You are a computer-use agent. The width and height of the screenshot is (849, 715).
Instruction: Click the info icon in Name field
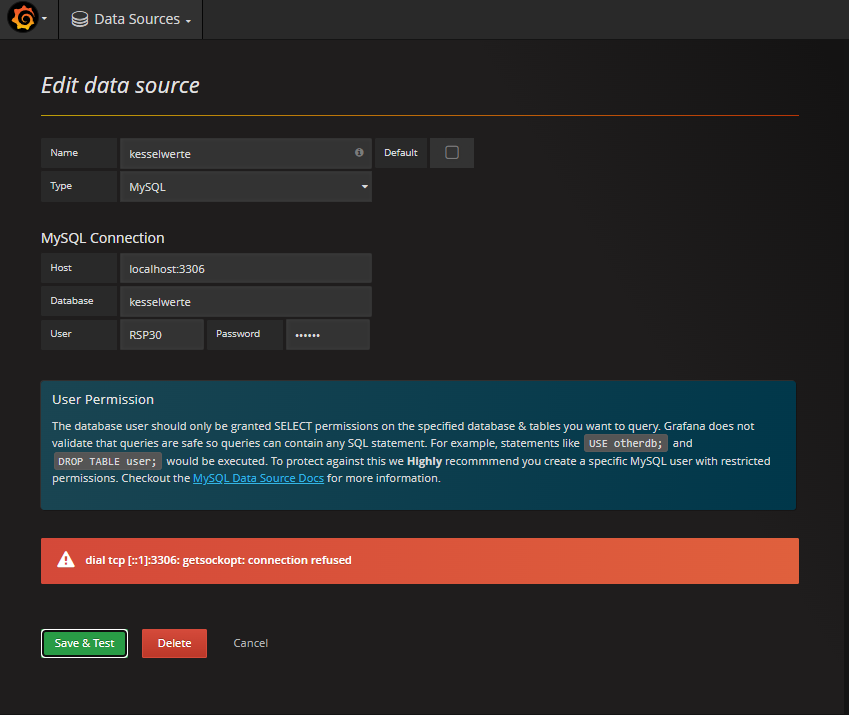coord(359,153)
